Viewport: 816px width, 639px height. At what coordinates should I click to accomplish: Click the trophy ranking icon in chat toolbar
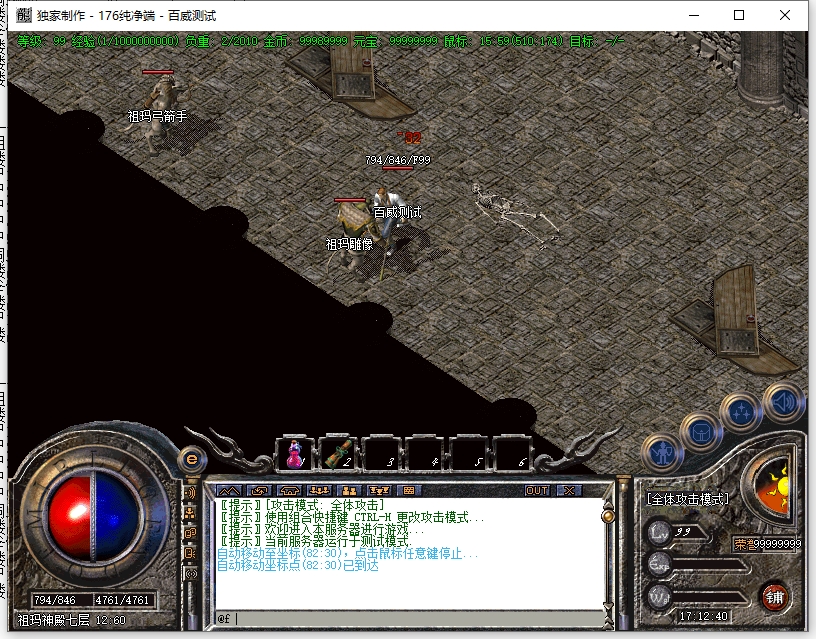click(379, 490)
